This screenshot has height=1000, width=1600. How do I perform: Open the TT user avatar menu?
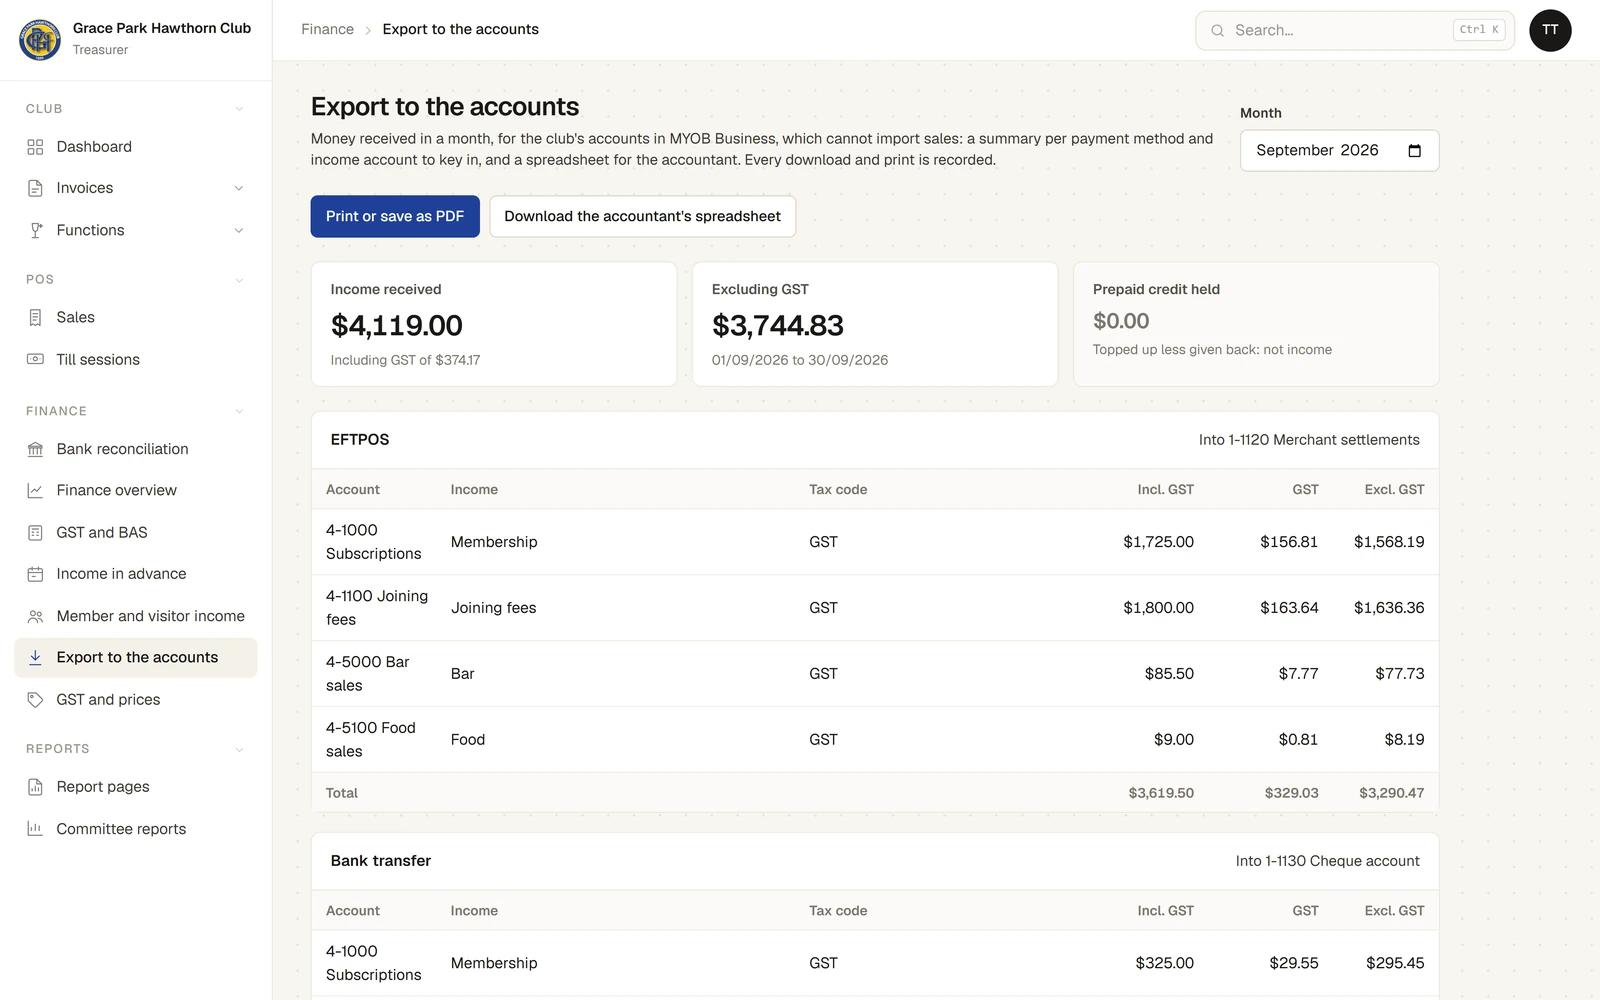[1550, 30]
